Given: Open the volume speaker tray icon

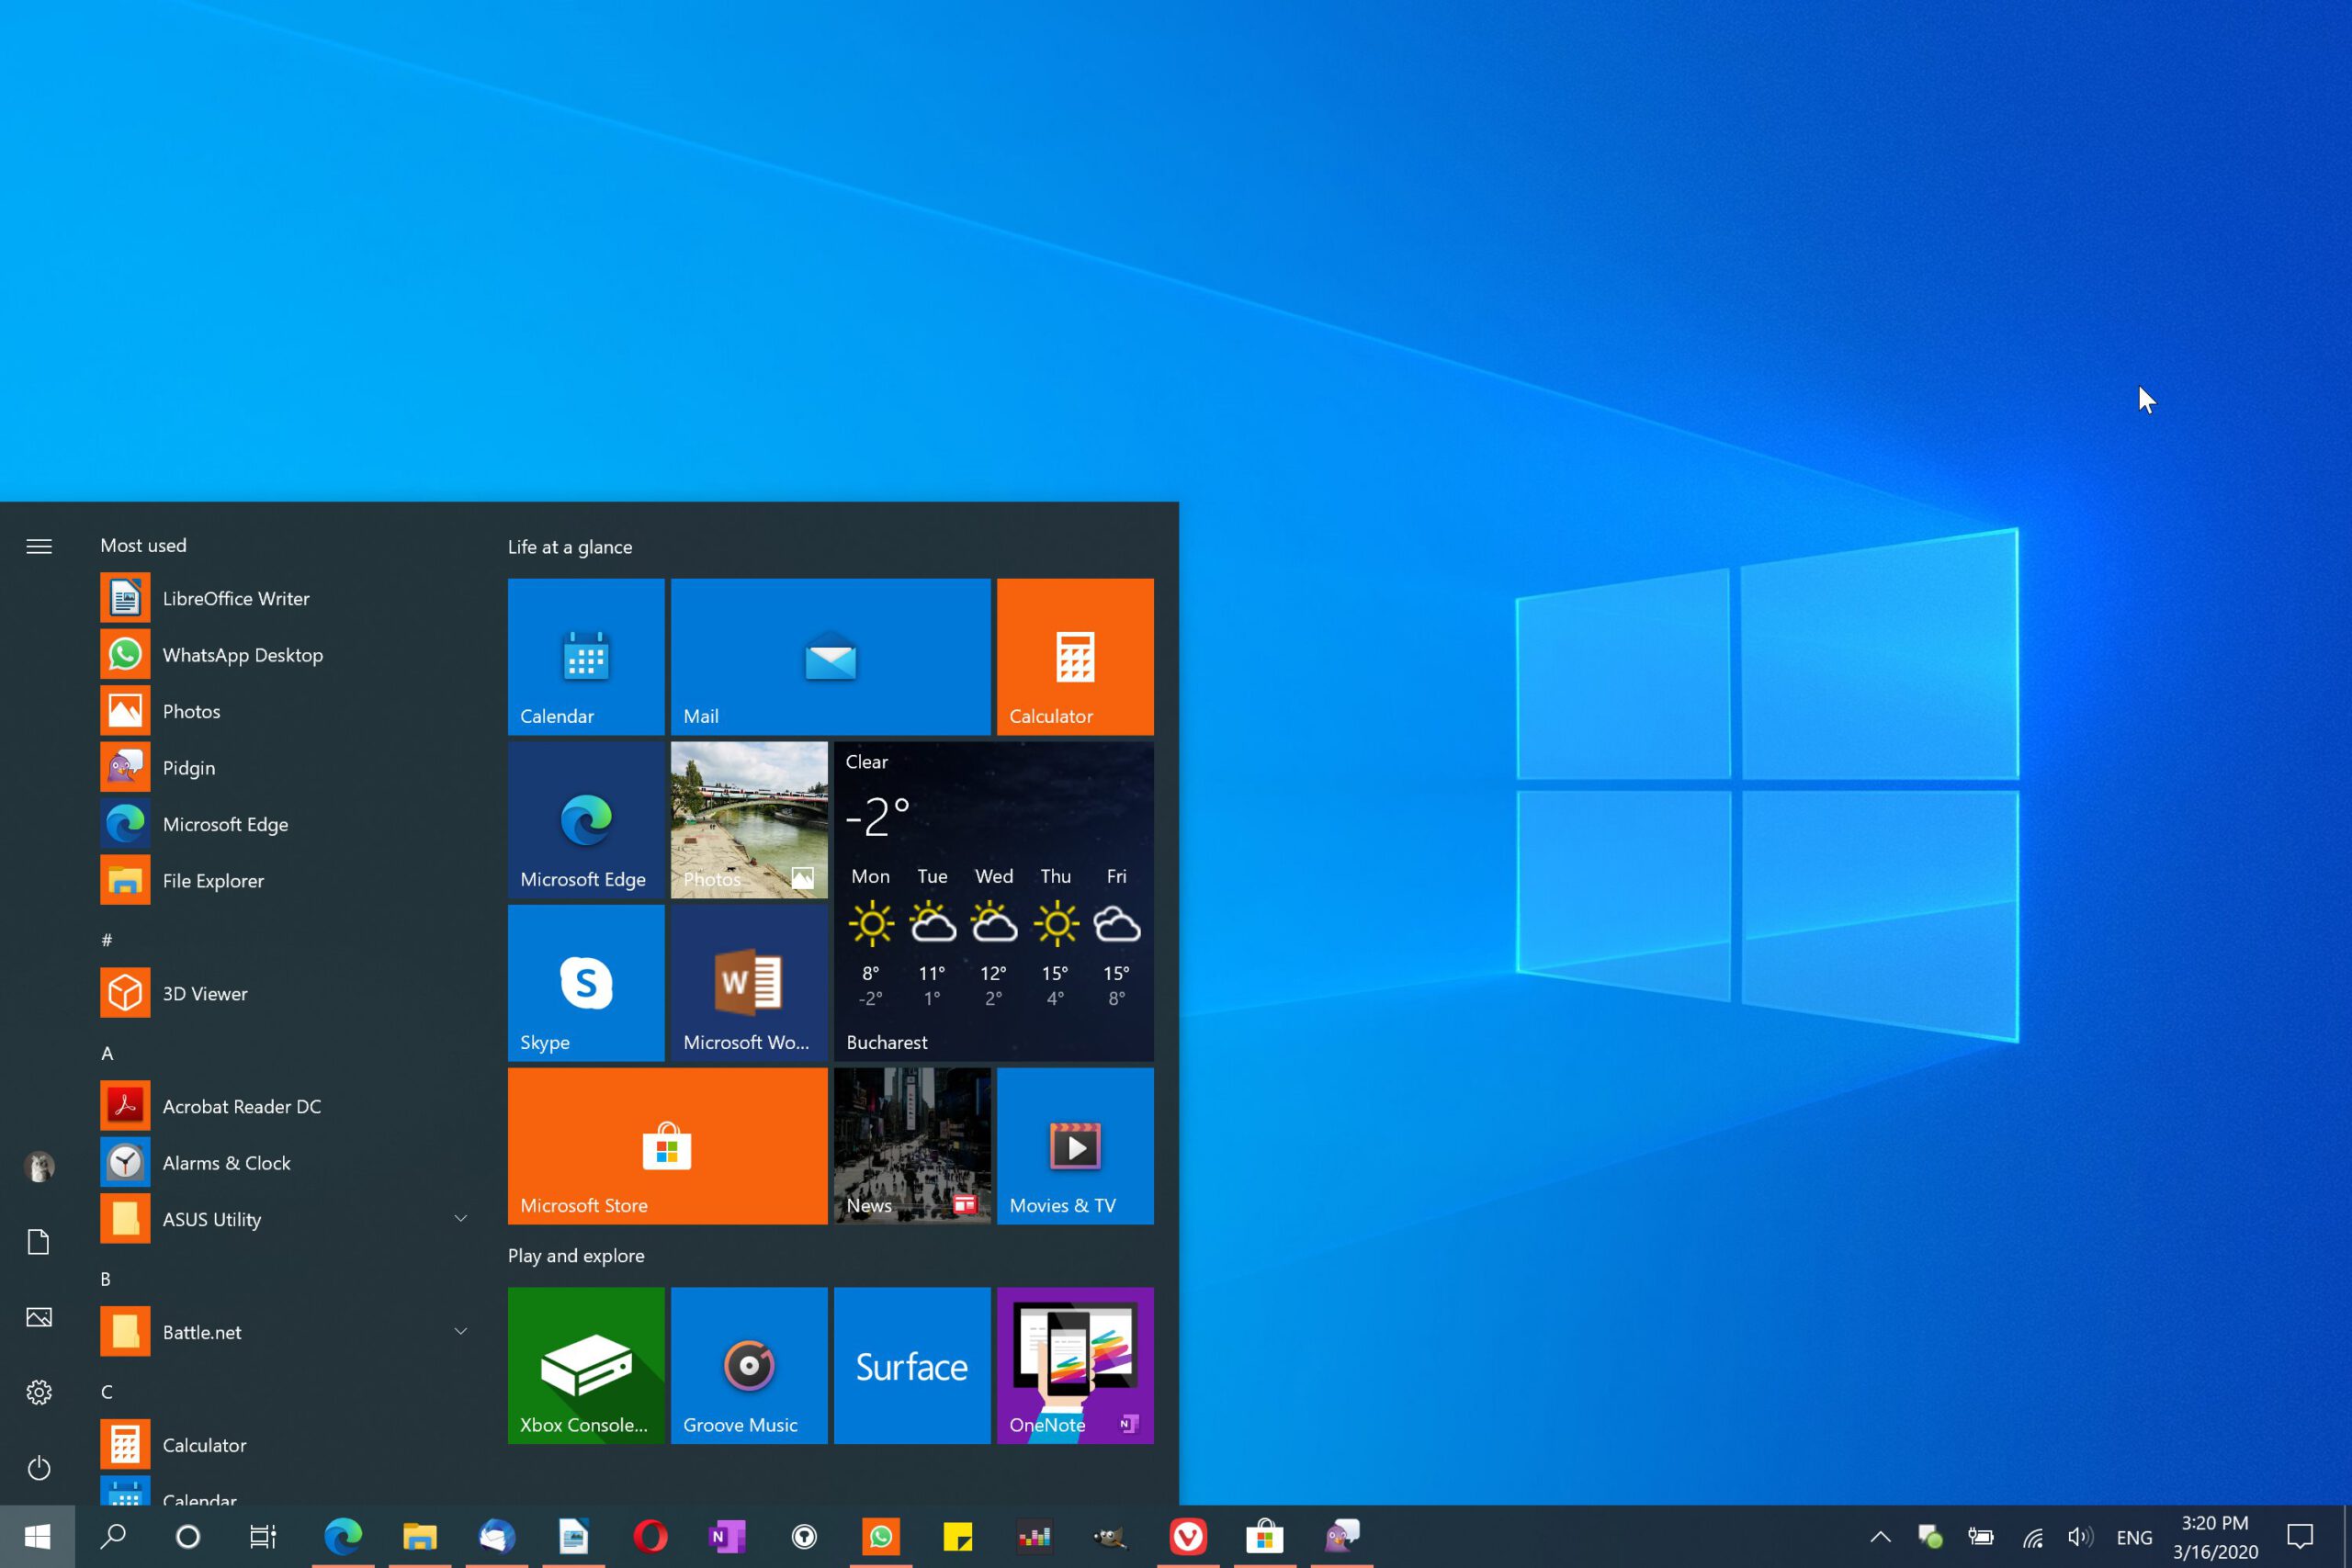Looking at the screenshot, I should [x=2081, y=1537].
